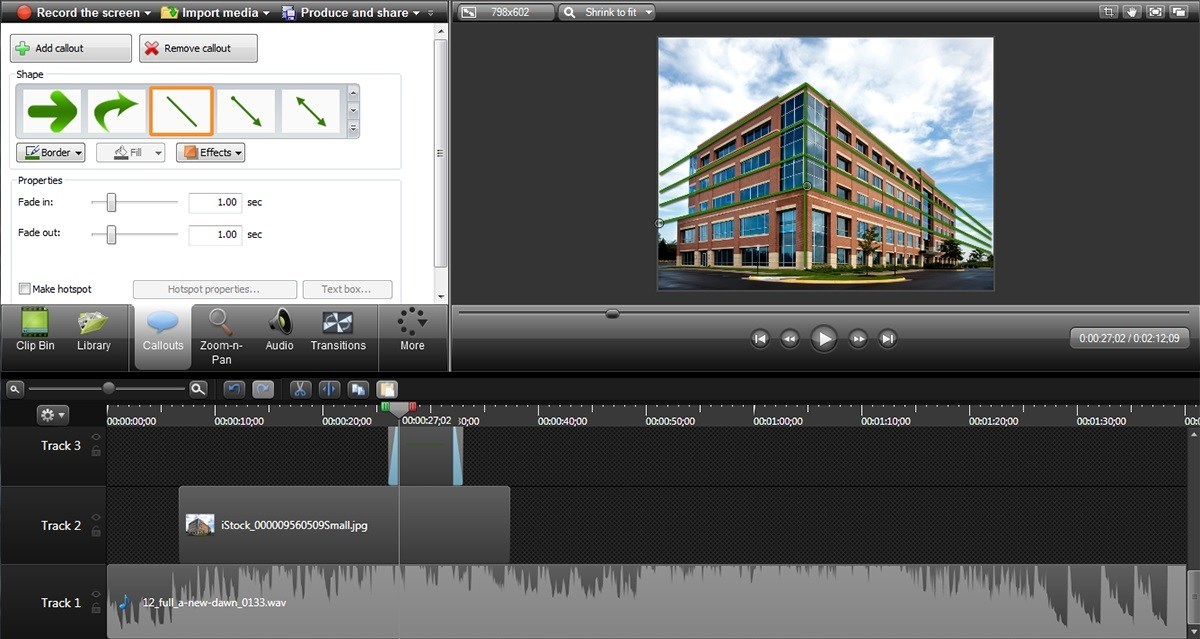Select the Crop tool in the preview toolbar
This screenshot has height=639, width=1200.
point(1108,12)
